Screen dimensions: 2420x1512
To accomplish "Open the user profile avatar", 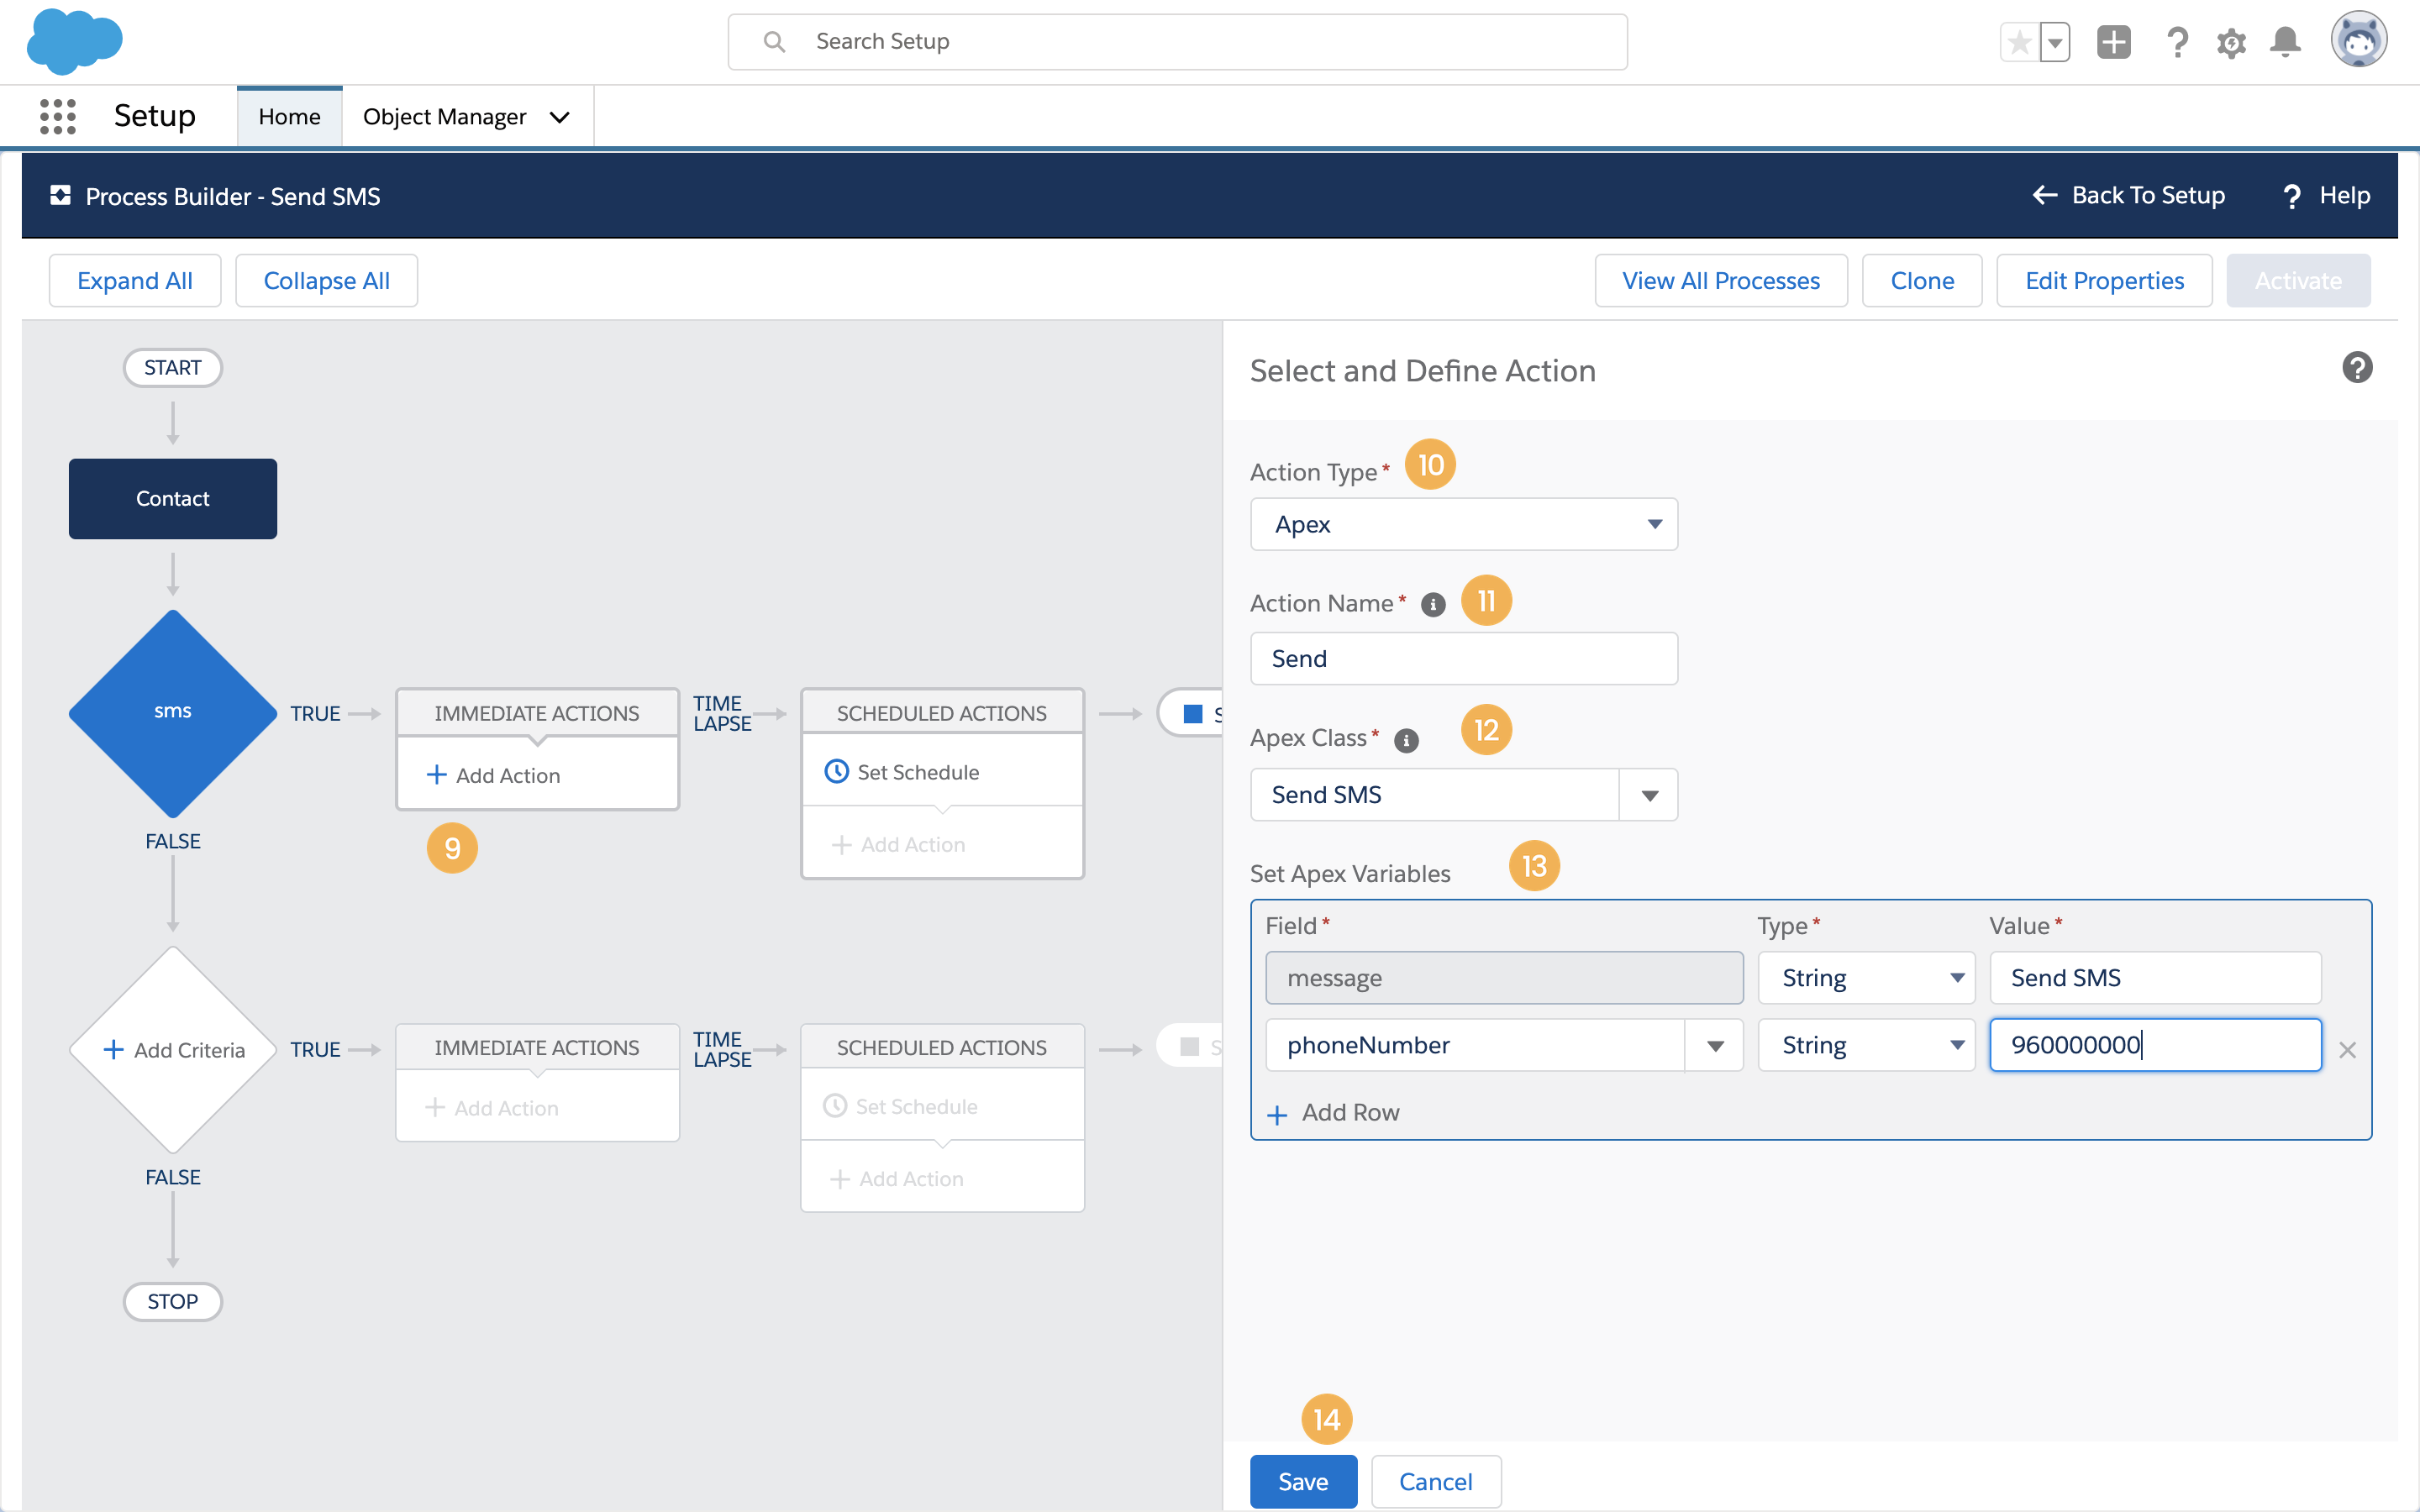I will 2359,40.
